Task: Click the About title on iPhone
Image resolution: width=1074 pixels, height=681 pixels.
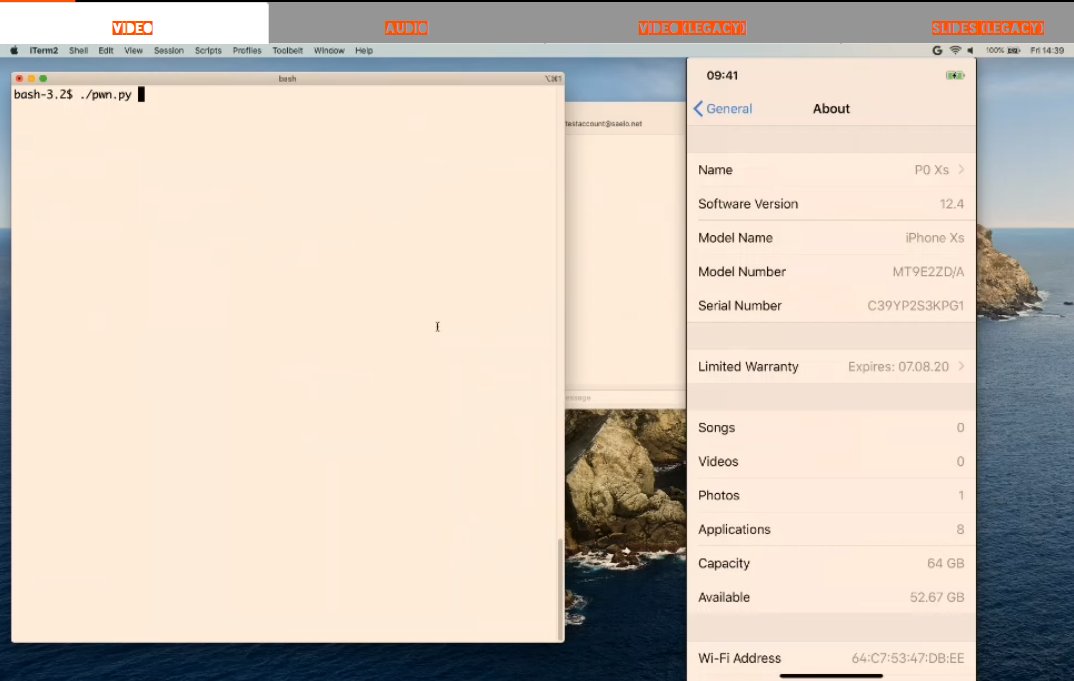Action: coord(831,109)
